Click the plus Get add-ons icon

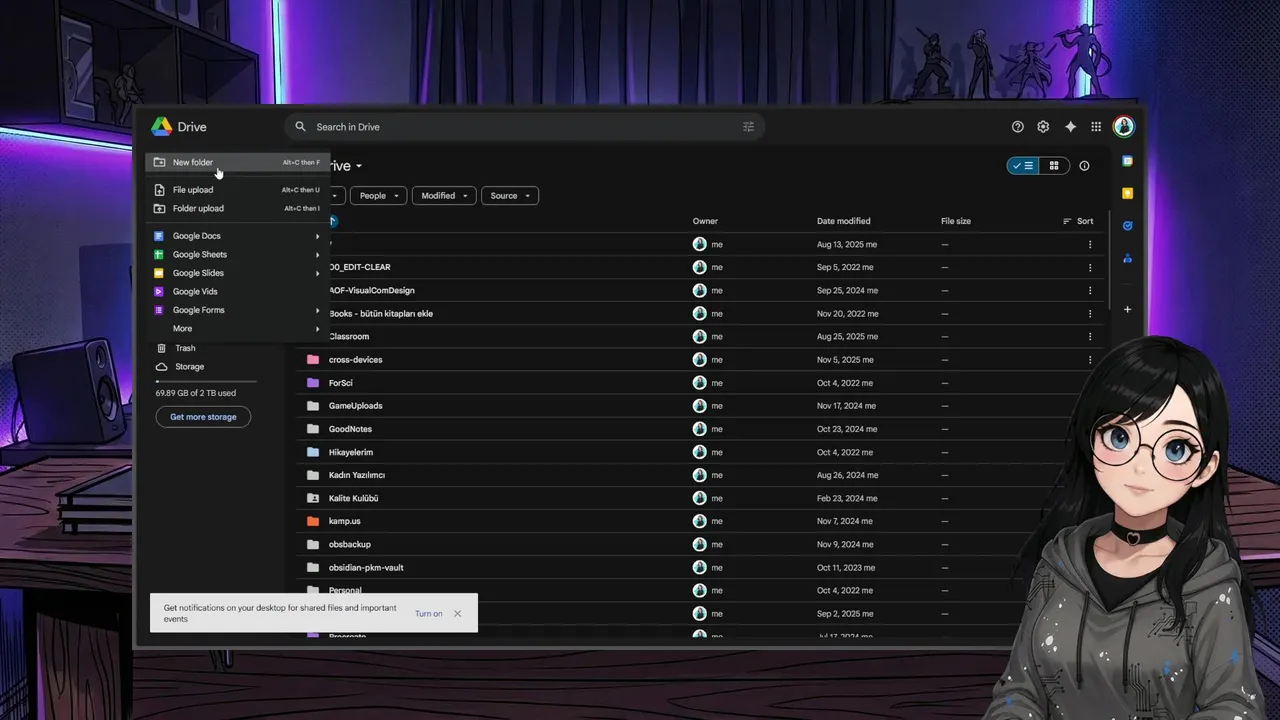[1128, 309]
